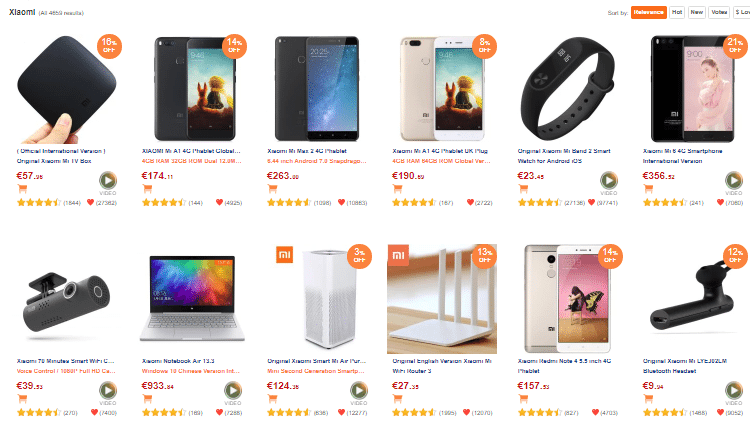The height and width of the screenshot is (437, 750).
Task: Favorite the Mi Air Purifier with the heart icon
Action: (x=342, y=412)
